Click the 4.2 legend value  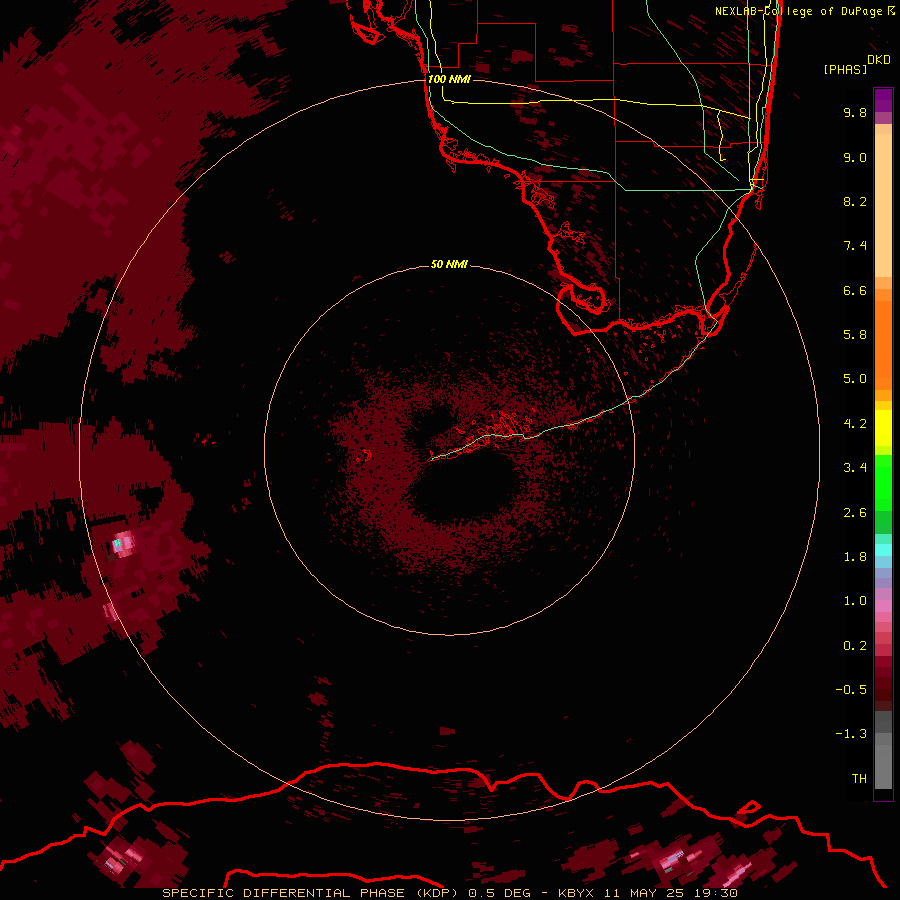[x=855, y=424]
